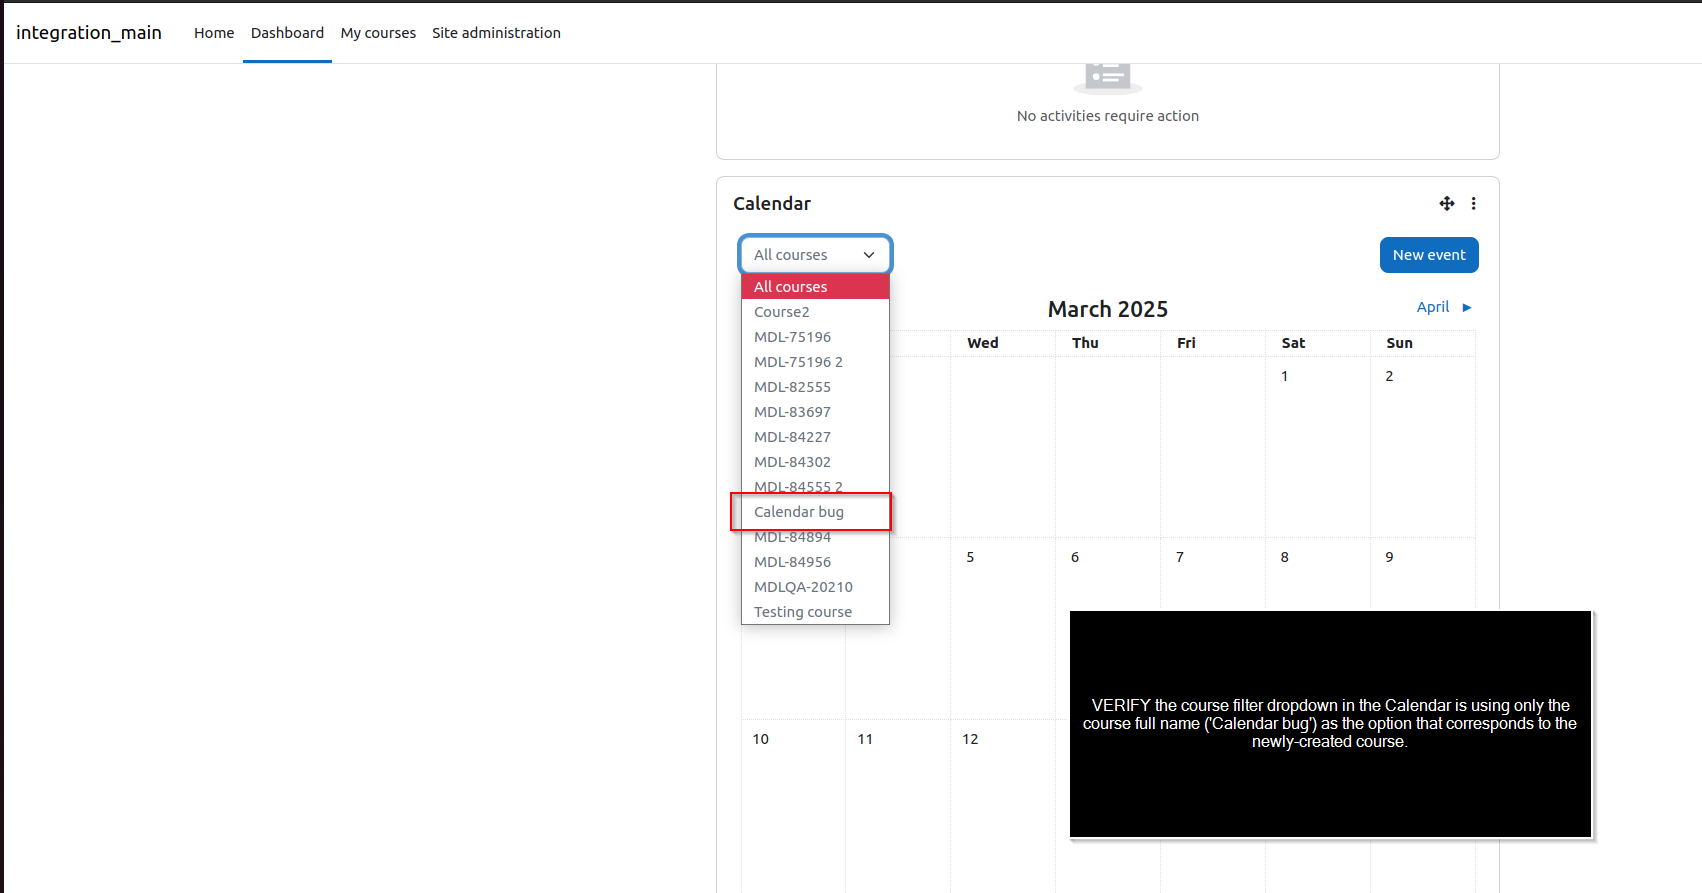Viewport: 1702px width, 893px height.
Task: Click day 8 in the calendar
Action: (x=1285, y=557)
